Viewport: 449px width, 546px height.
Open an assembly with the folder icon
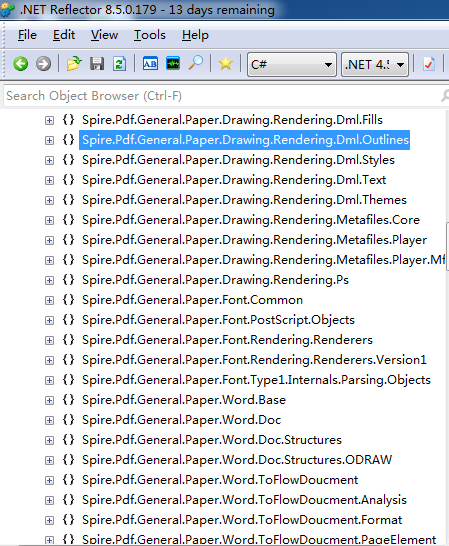click(x=74, y=64)
